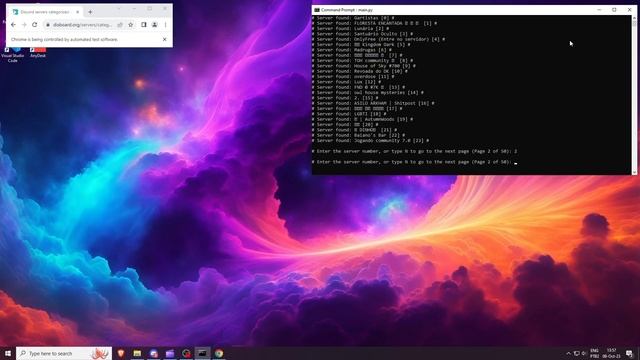
Task: Go back in the Chrome window
Action: [x=13, y=25]
